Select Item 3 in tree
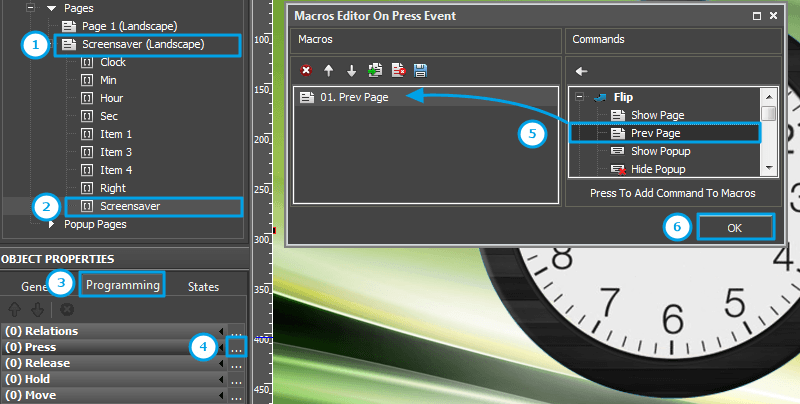 pos(116,152)
